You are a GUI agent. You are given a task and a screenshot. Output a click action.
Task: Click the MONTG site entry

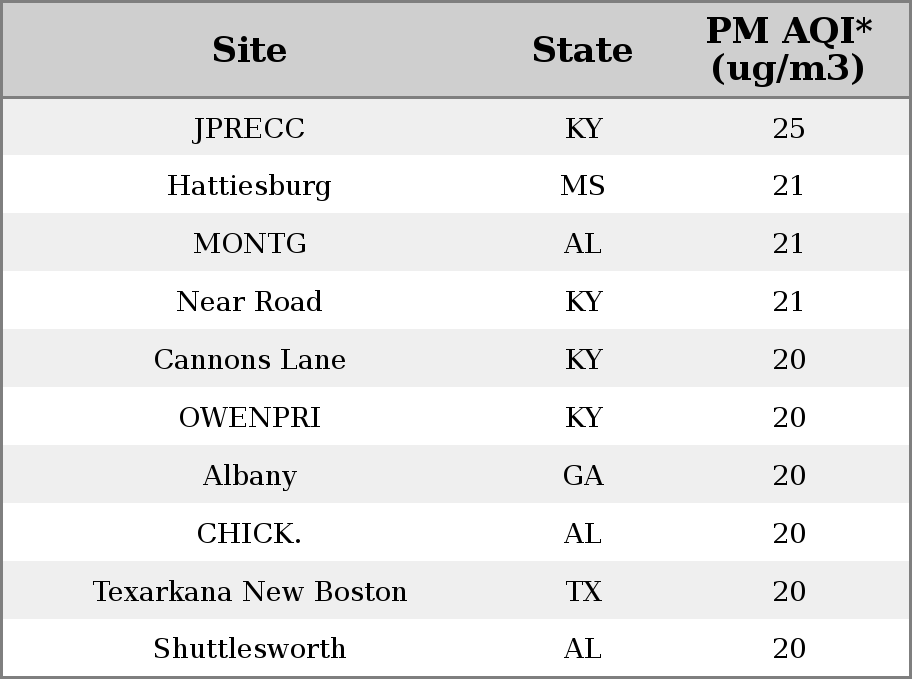click(x=250, y=243)
